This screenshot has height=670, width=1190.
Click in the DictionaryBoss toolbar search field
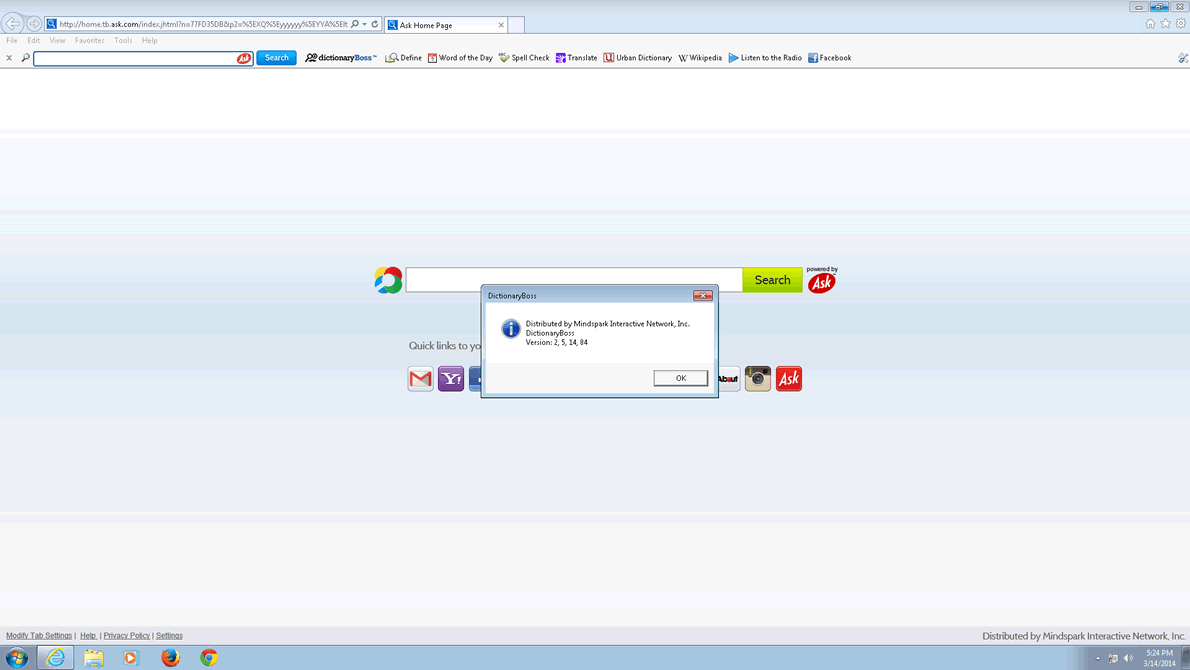(x=135, y=59)
